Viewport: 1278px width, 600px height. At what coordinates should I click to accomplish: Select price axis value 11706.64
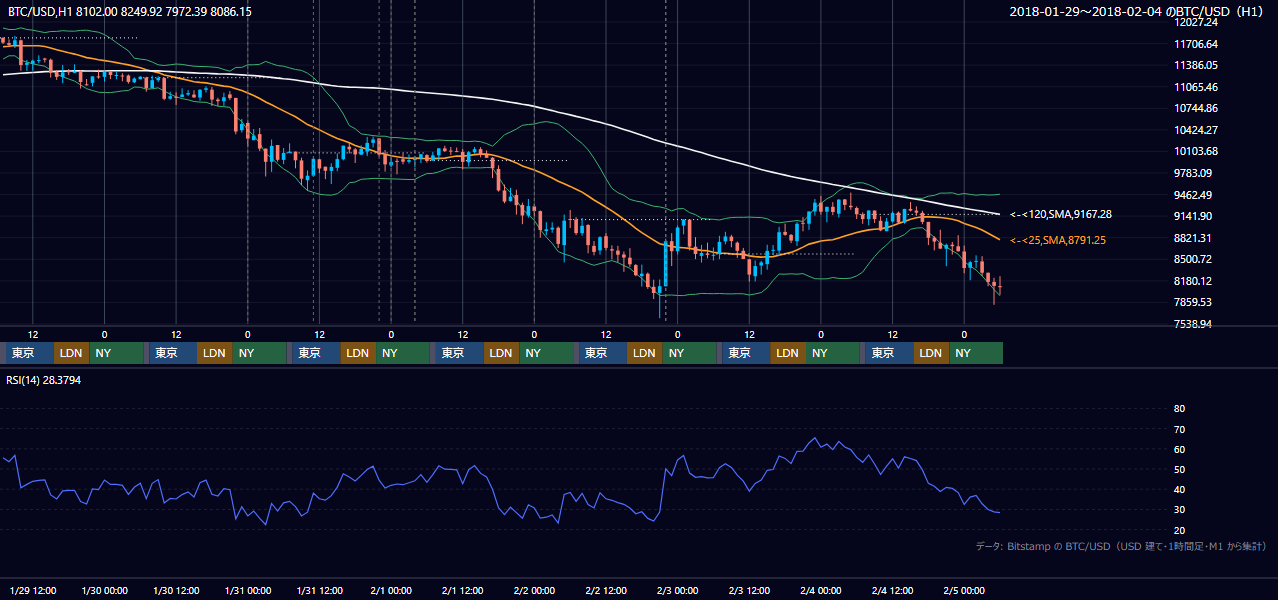click(x=1195, y=44)
